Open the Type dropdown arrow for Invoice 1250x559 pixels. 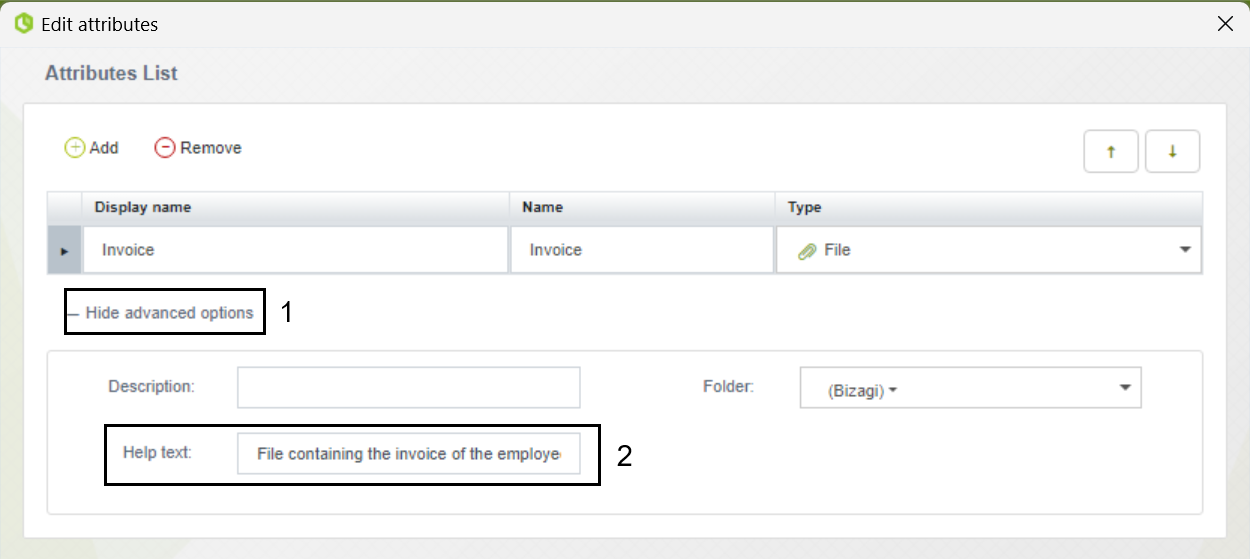1185,250
